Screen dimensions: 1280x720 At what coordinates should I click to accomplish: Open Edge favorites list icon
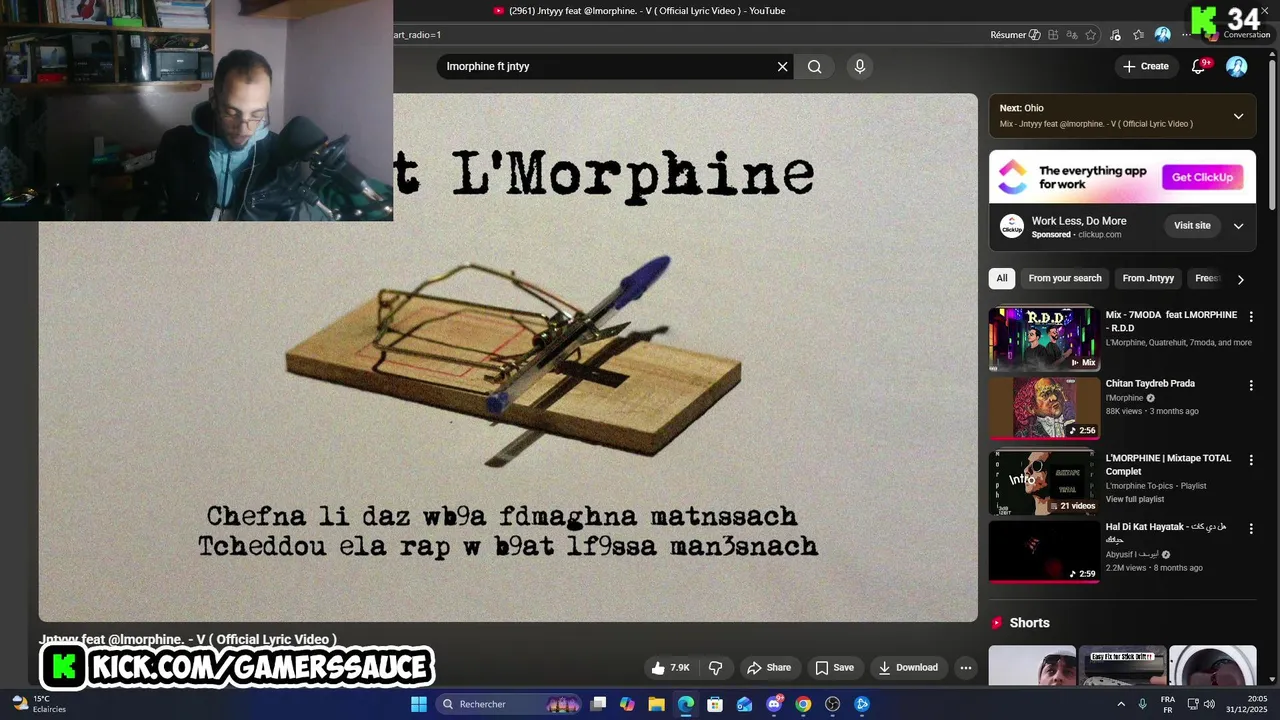coord(1139,35)
